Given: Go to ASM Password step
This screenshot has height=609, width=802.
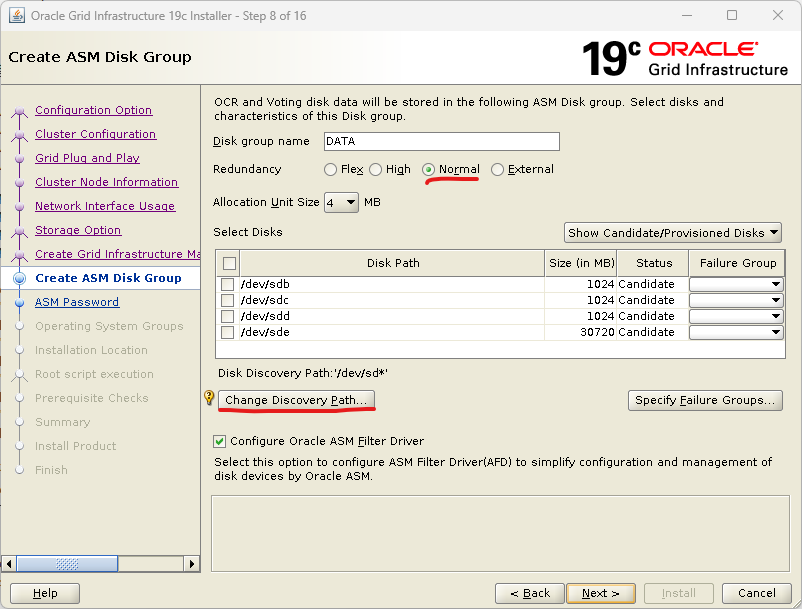Looking at the screenshot, I should coord(77,303).
